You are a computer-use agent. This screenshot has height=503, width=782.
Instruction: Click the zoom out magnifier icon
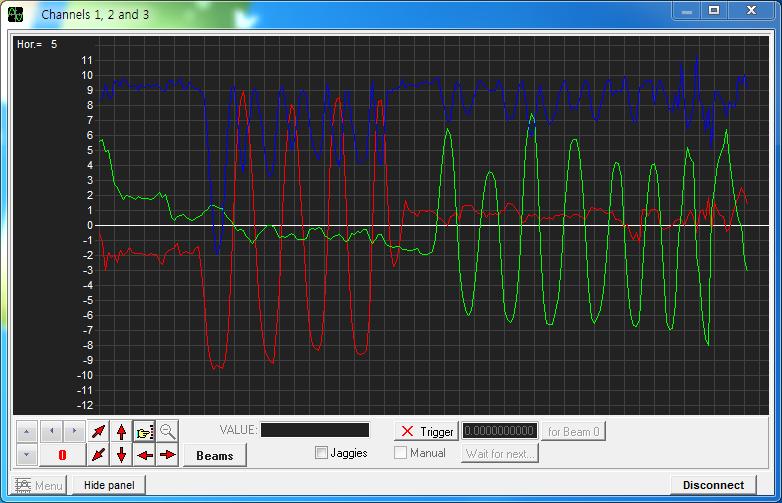coord(168,432)
